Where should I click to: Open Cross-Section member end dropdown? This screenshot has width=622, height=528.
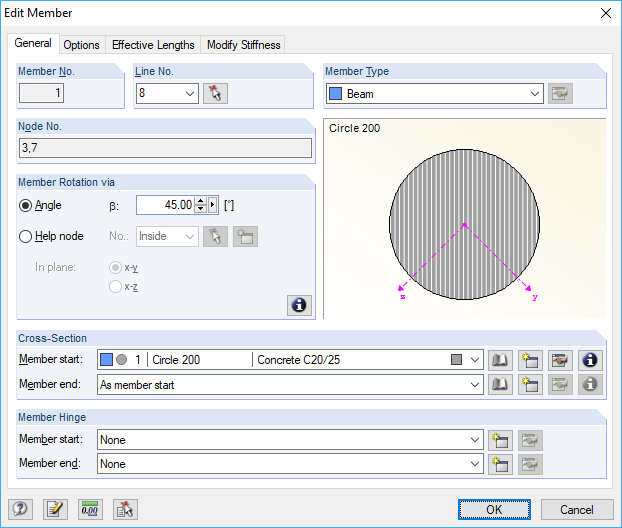click(x=474, y=384)
